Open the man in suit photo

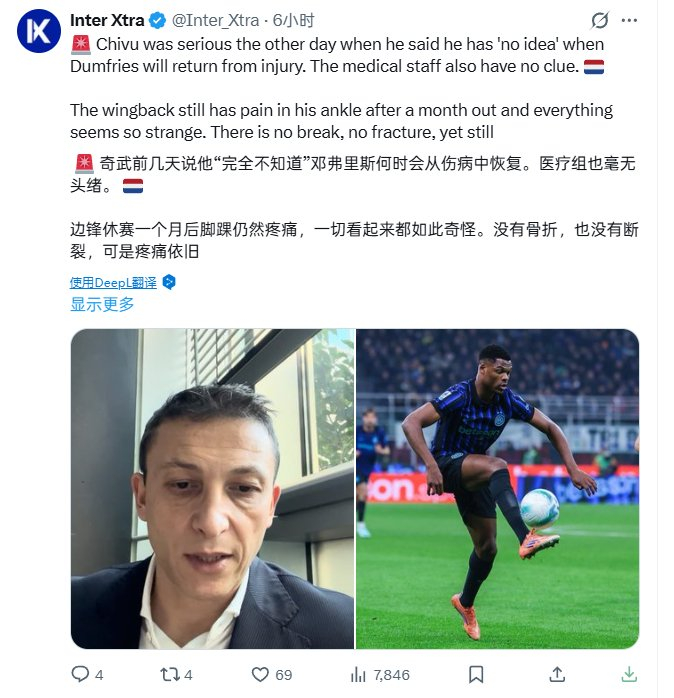point(213,488)
